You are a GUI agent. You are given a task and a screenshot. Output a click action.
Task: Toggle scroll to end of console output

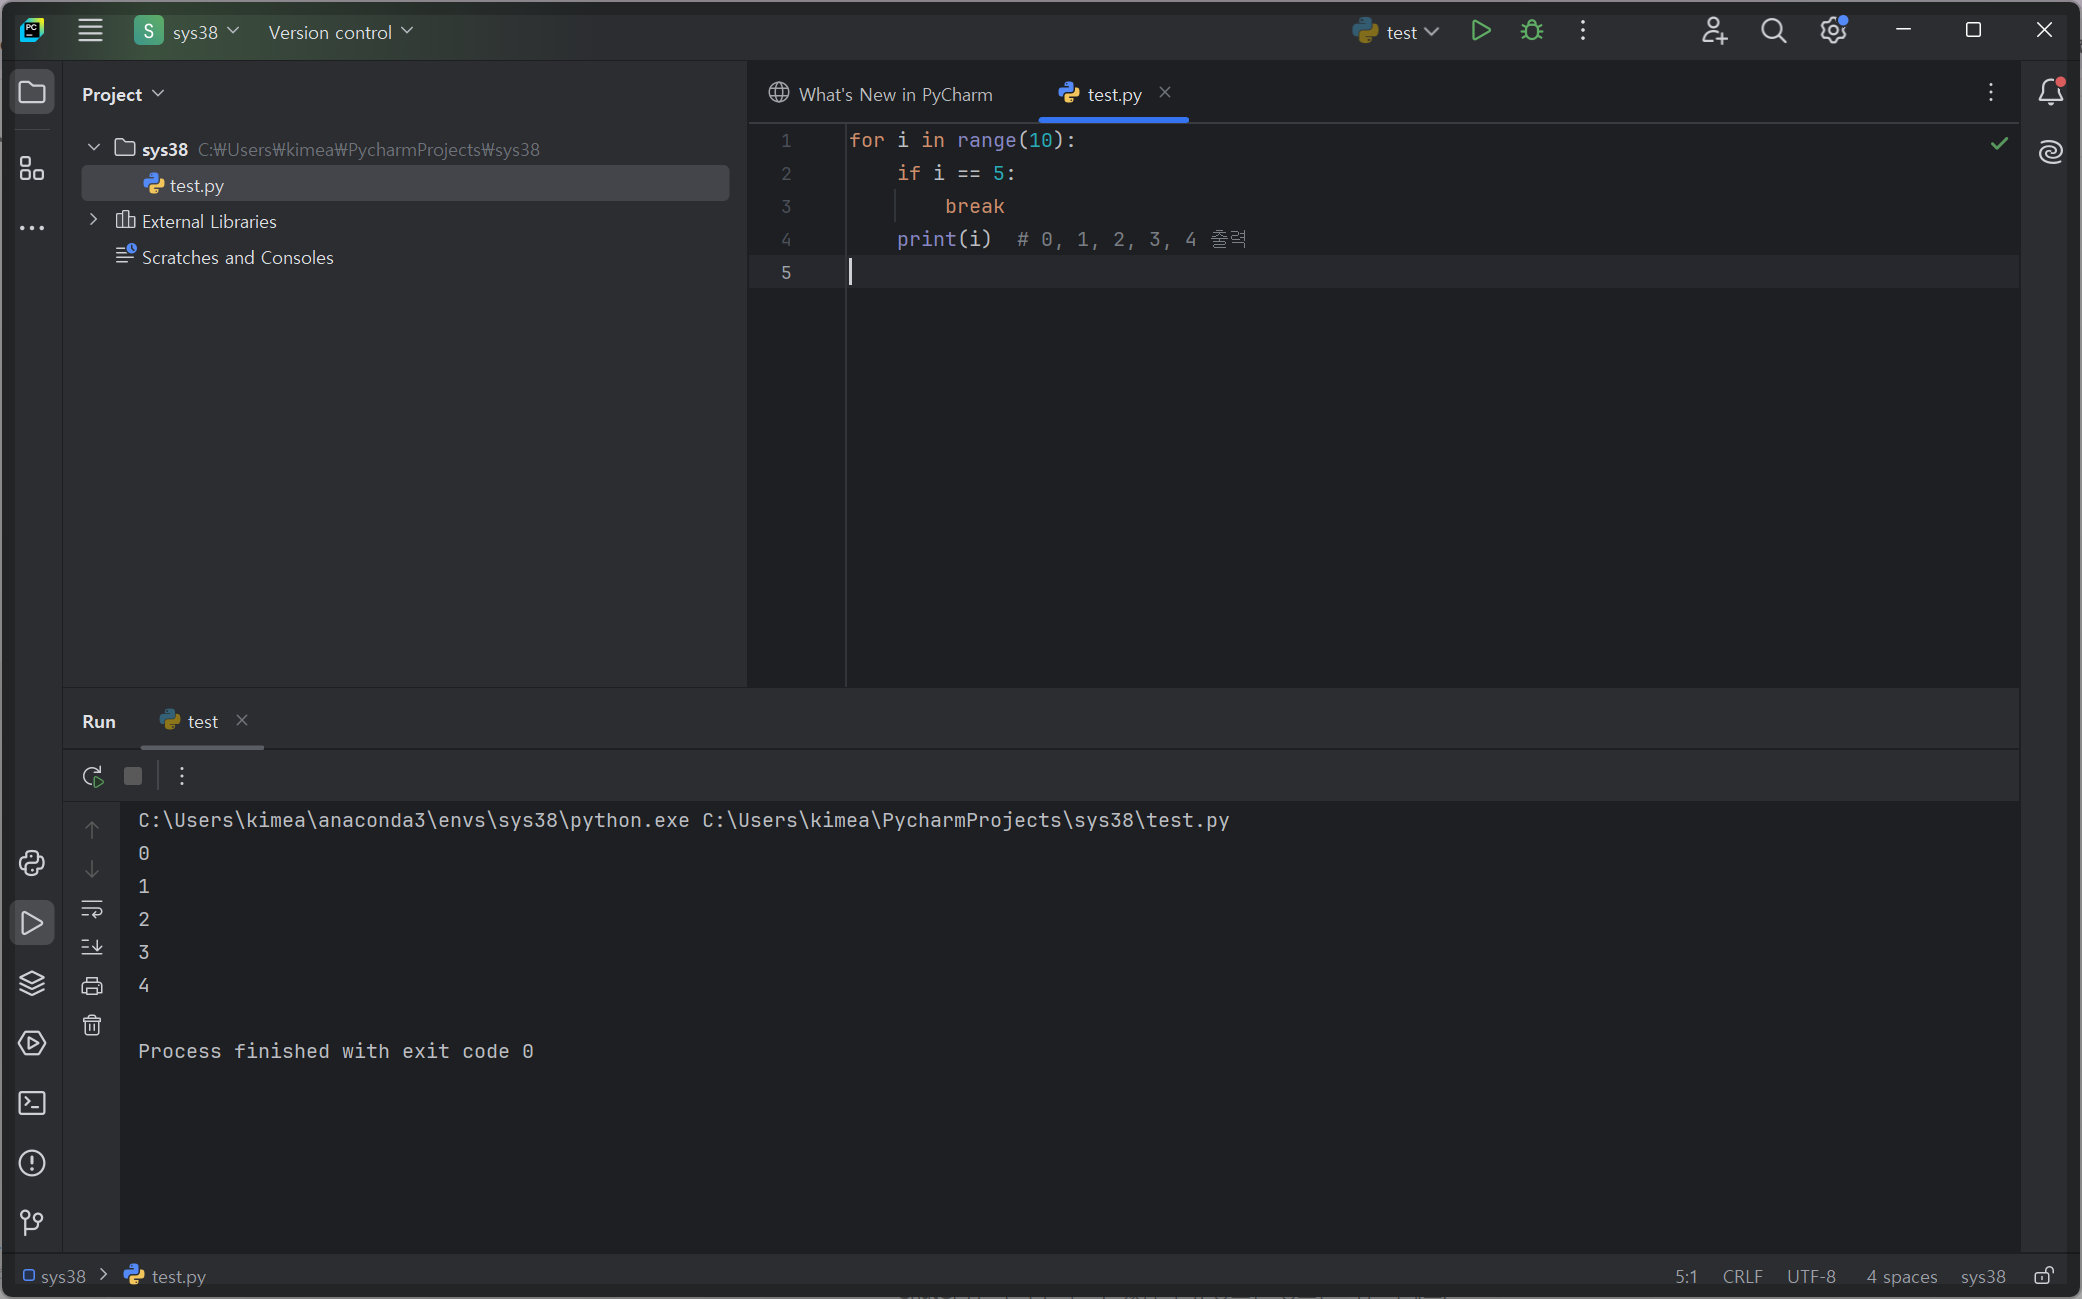click(92, 946)
